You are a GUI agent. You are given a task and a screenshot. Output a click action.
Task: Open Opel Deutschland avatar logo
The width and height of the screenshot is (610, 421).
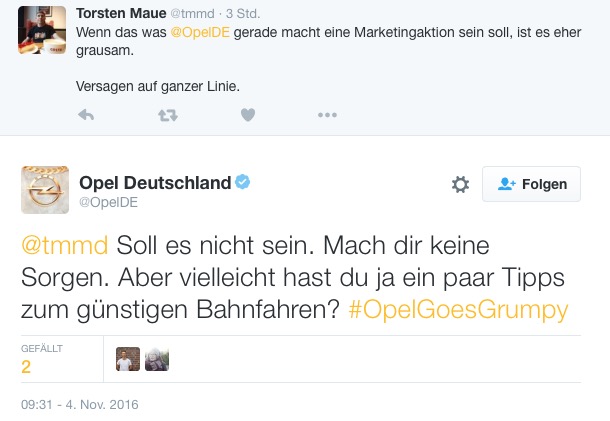tap(45, 190)
